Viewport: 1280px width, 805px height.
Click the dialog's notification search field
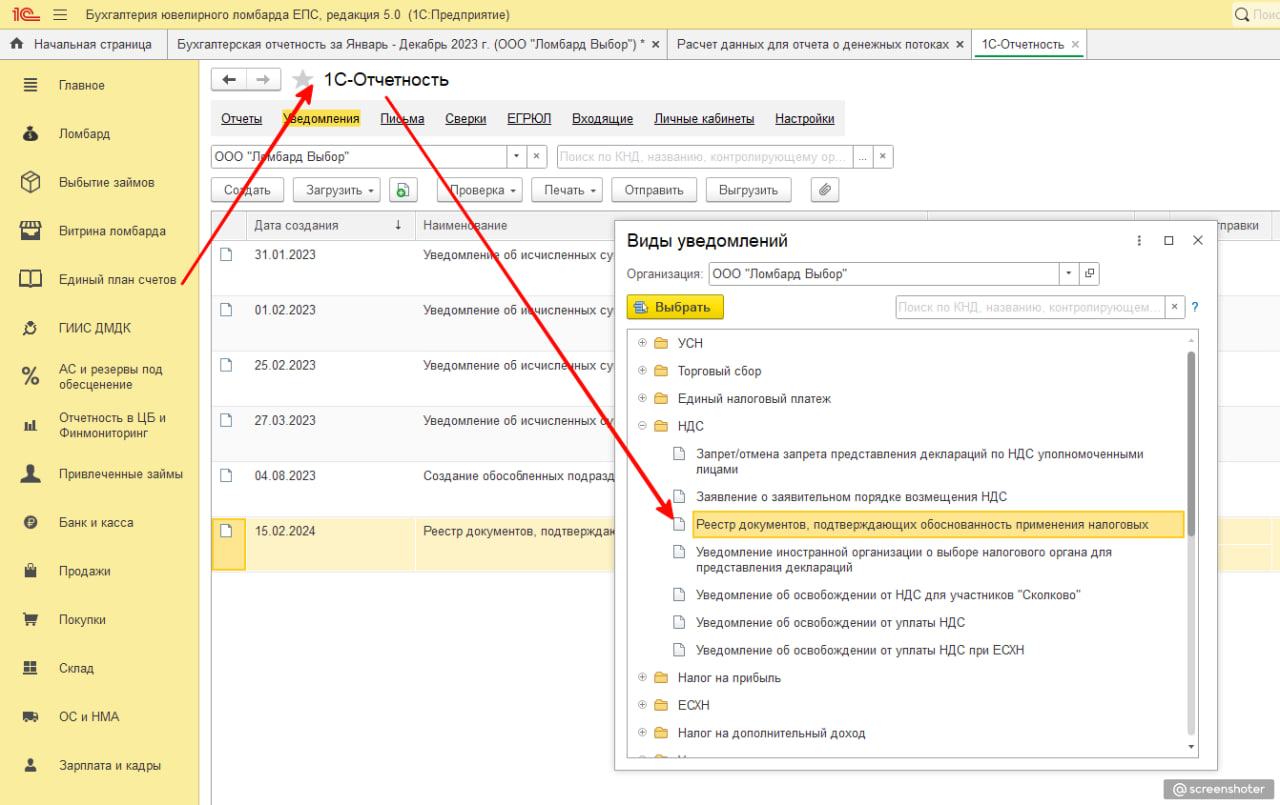1031,307
